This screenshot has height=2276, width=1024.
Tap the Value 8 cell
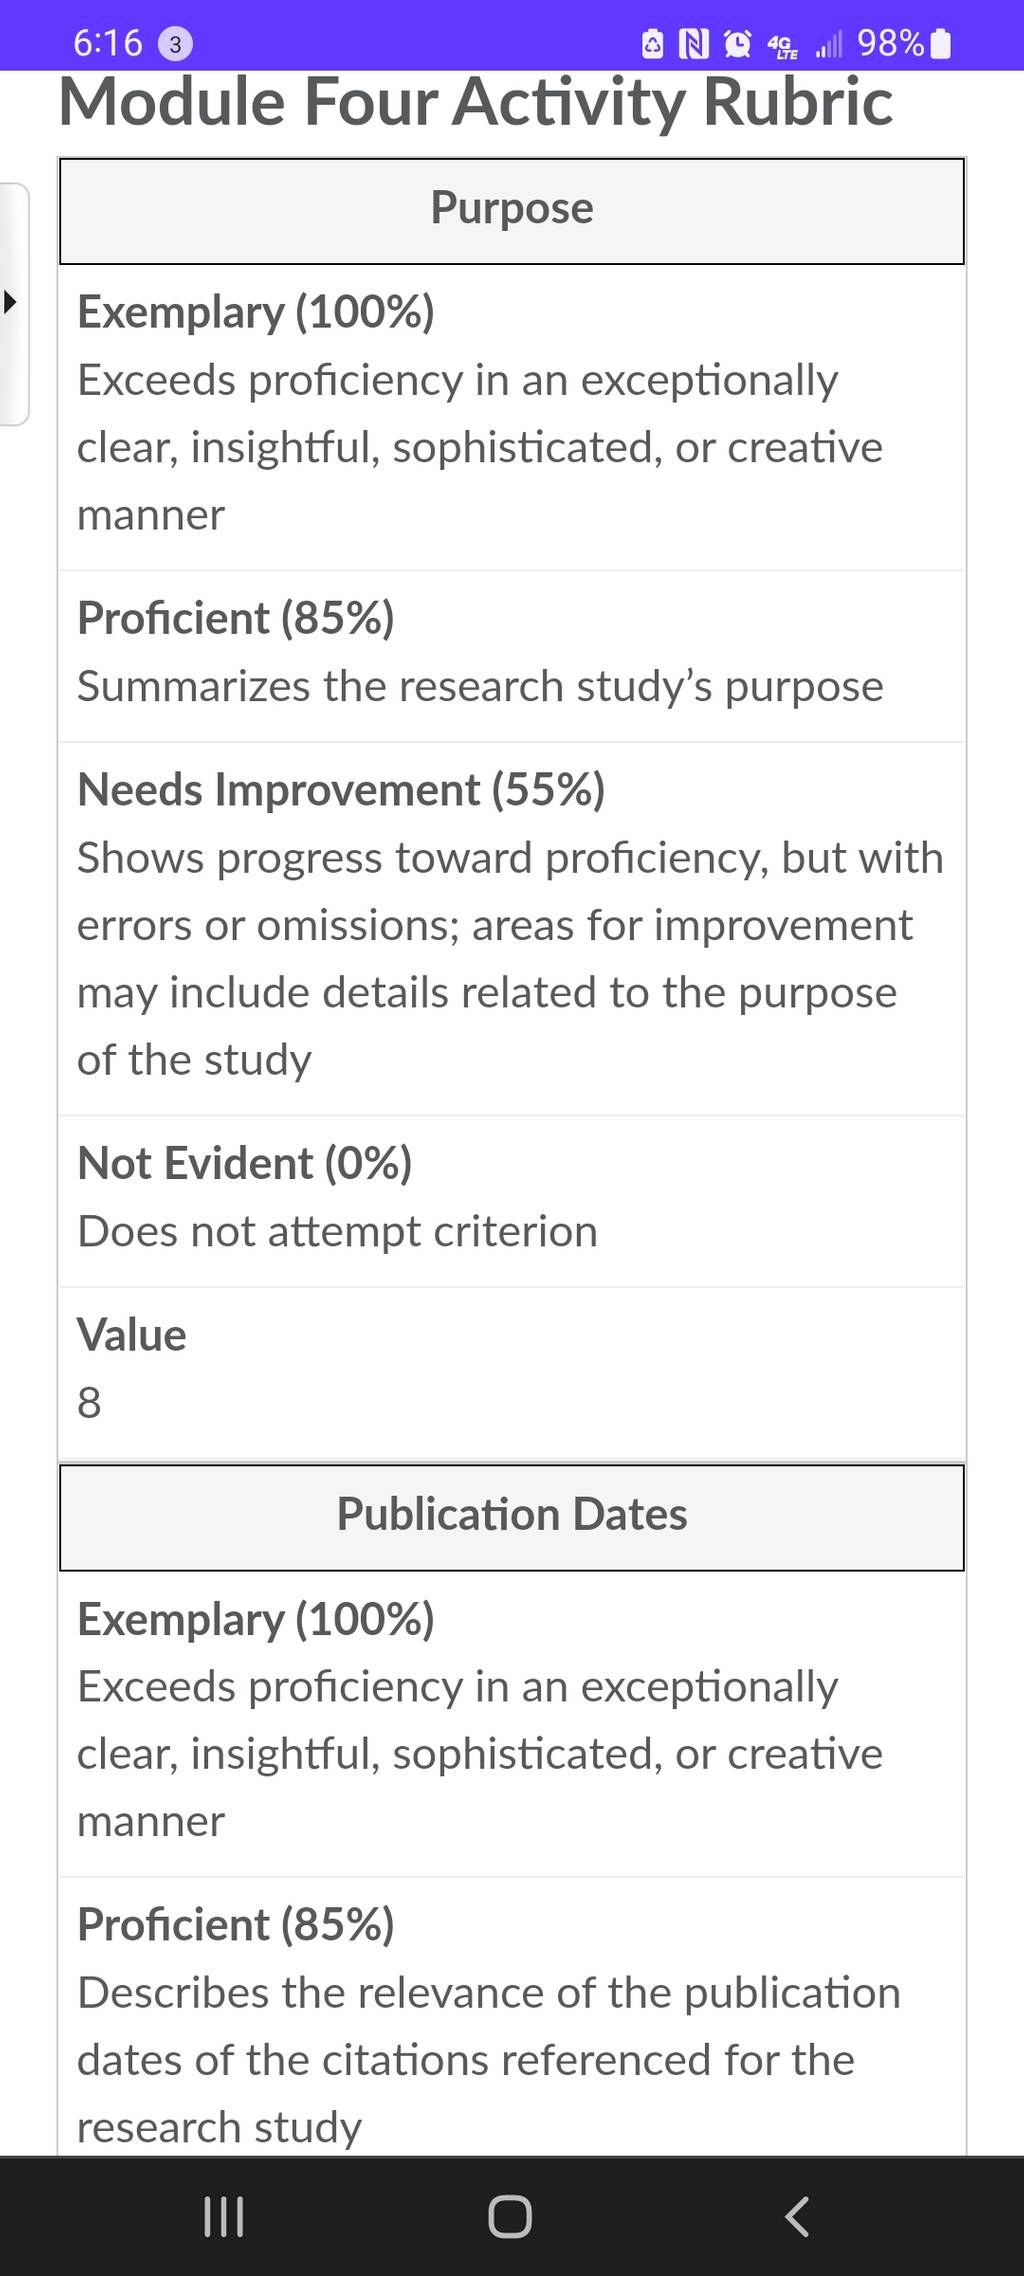tap(512, 1373)
